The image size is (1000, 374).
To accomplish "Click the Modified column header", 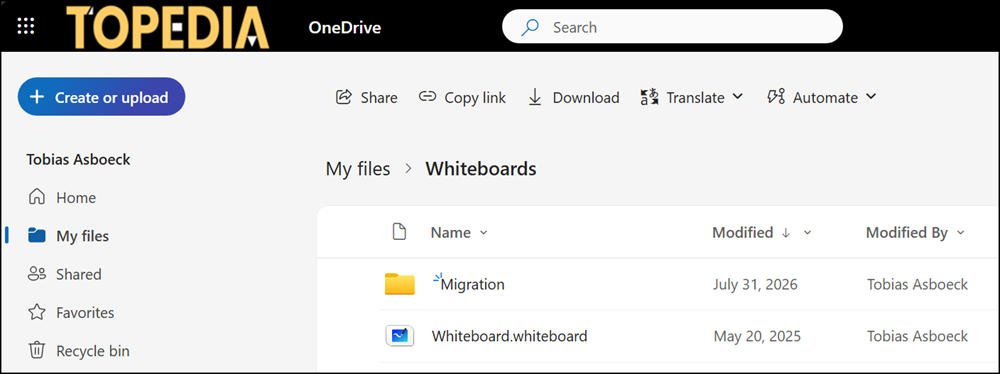I will click(x=742, y=233).
